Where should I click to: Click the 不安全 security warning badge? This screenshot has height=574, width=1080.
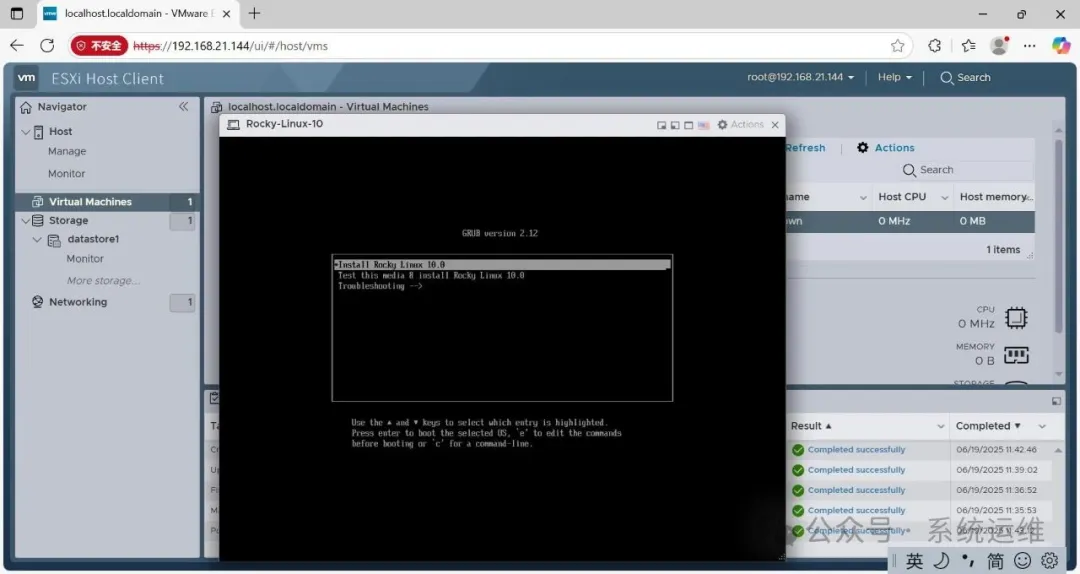pos(99,45)
